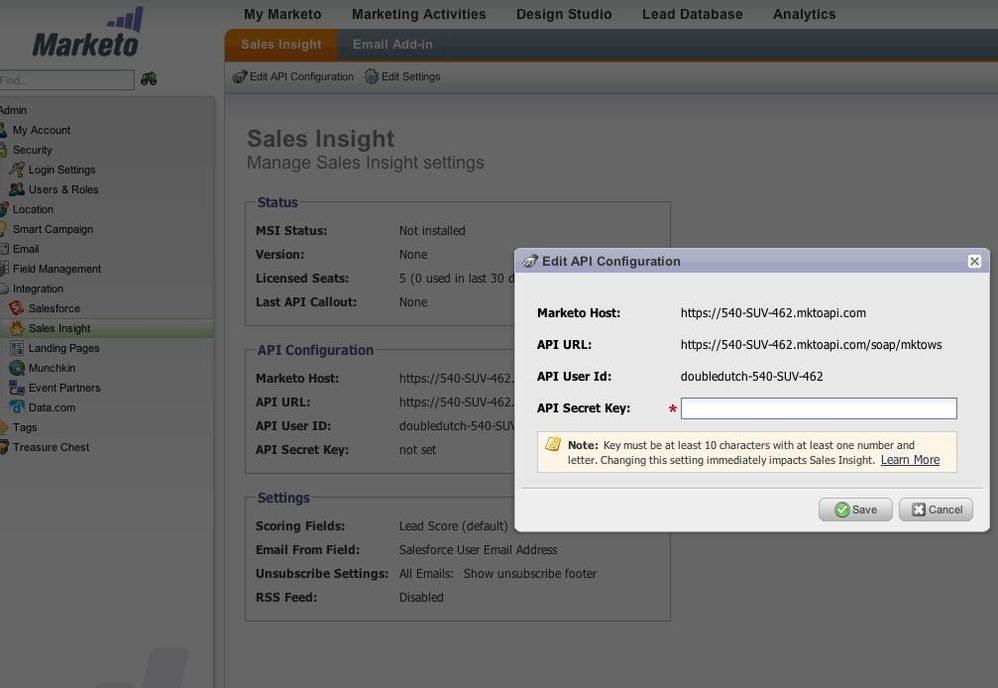Click RSS Feed value 'Disabled'

(x=421, y=598)
